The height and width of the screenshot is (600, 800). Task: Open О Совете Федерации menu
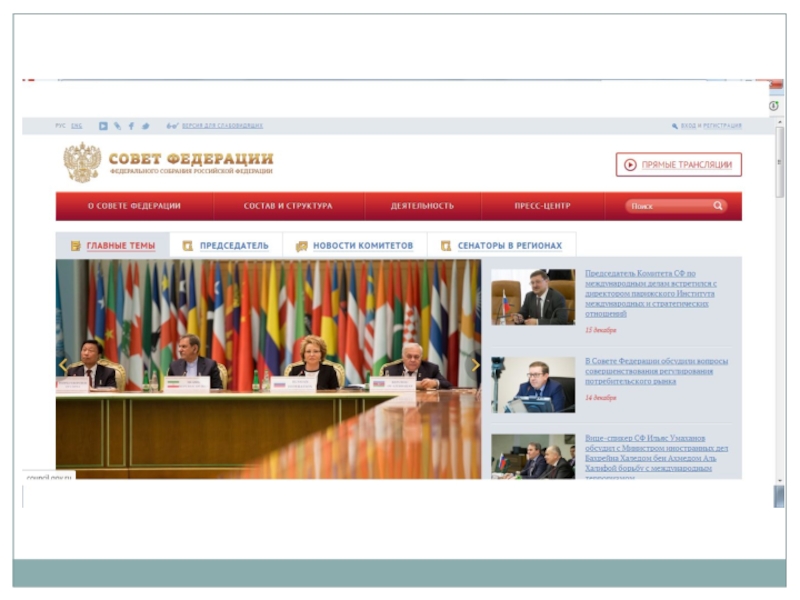[x=134, y=206]
